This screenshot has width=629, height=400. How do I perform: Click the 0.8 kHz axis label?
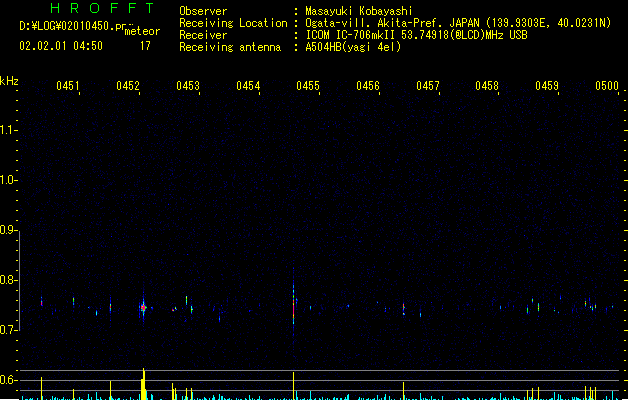8,280
